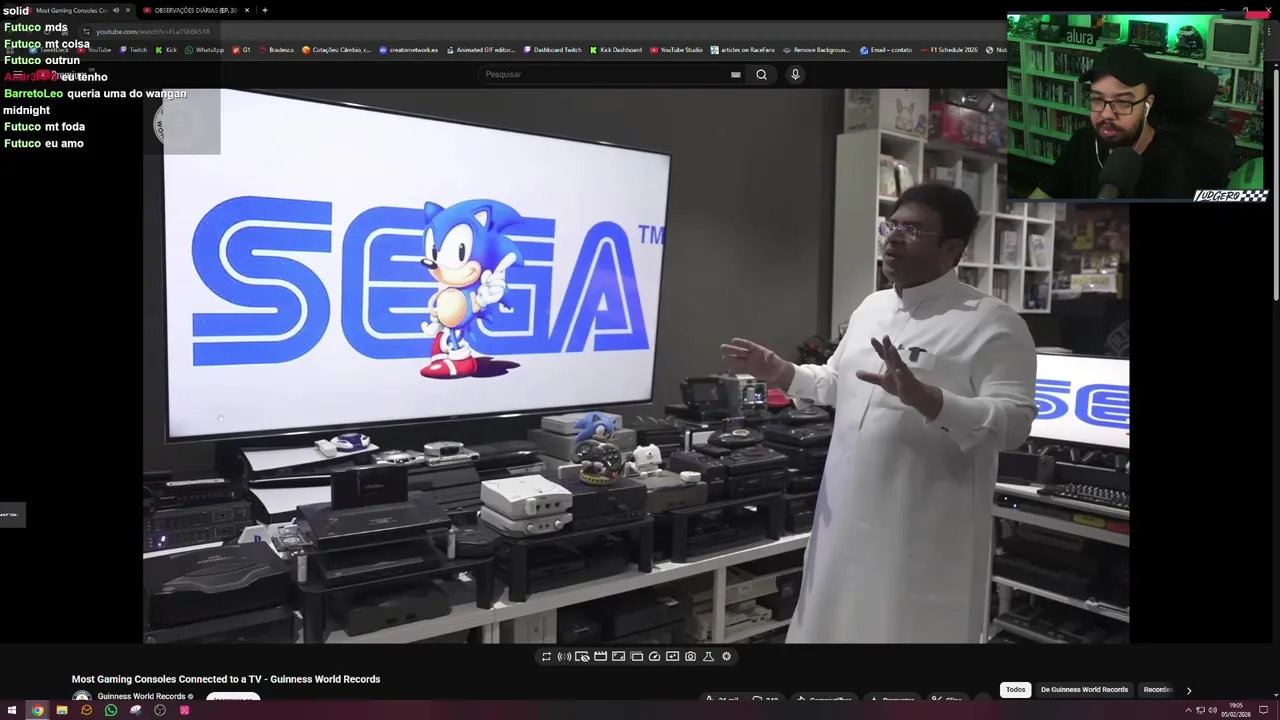Select the Todos filter chip
Image resolution: width=1280 pixels, height=720 pixels.
pyautogui.click(x=1016, y=689)
